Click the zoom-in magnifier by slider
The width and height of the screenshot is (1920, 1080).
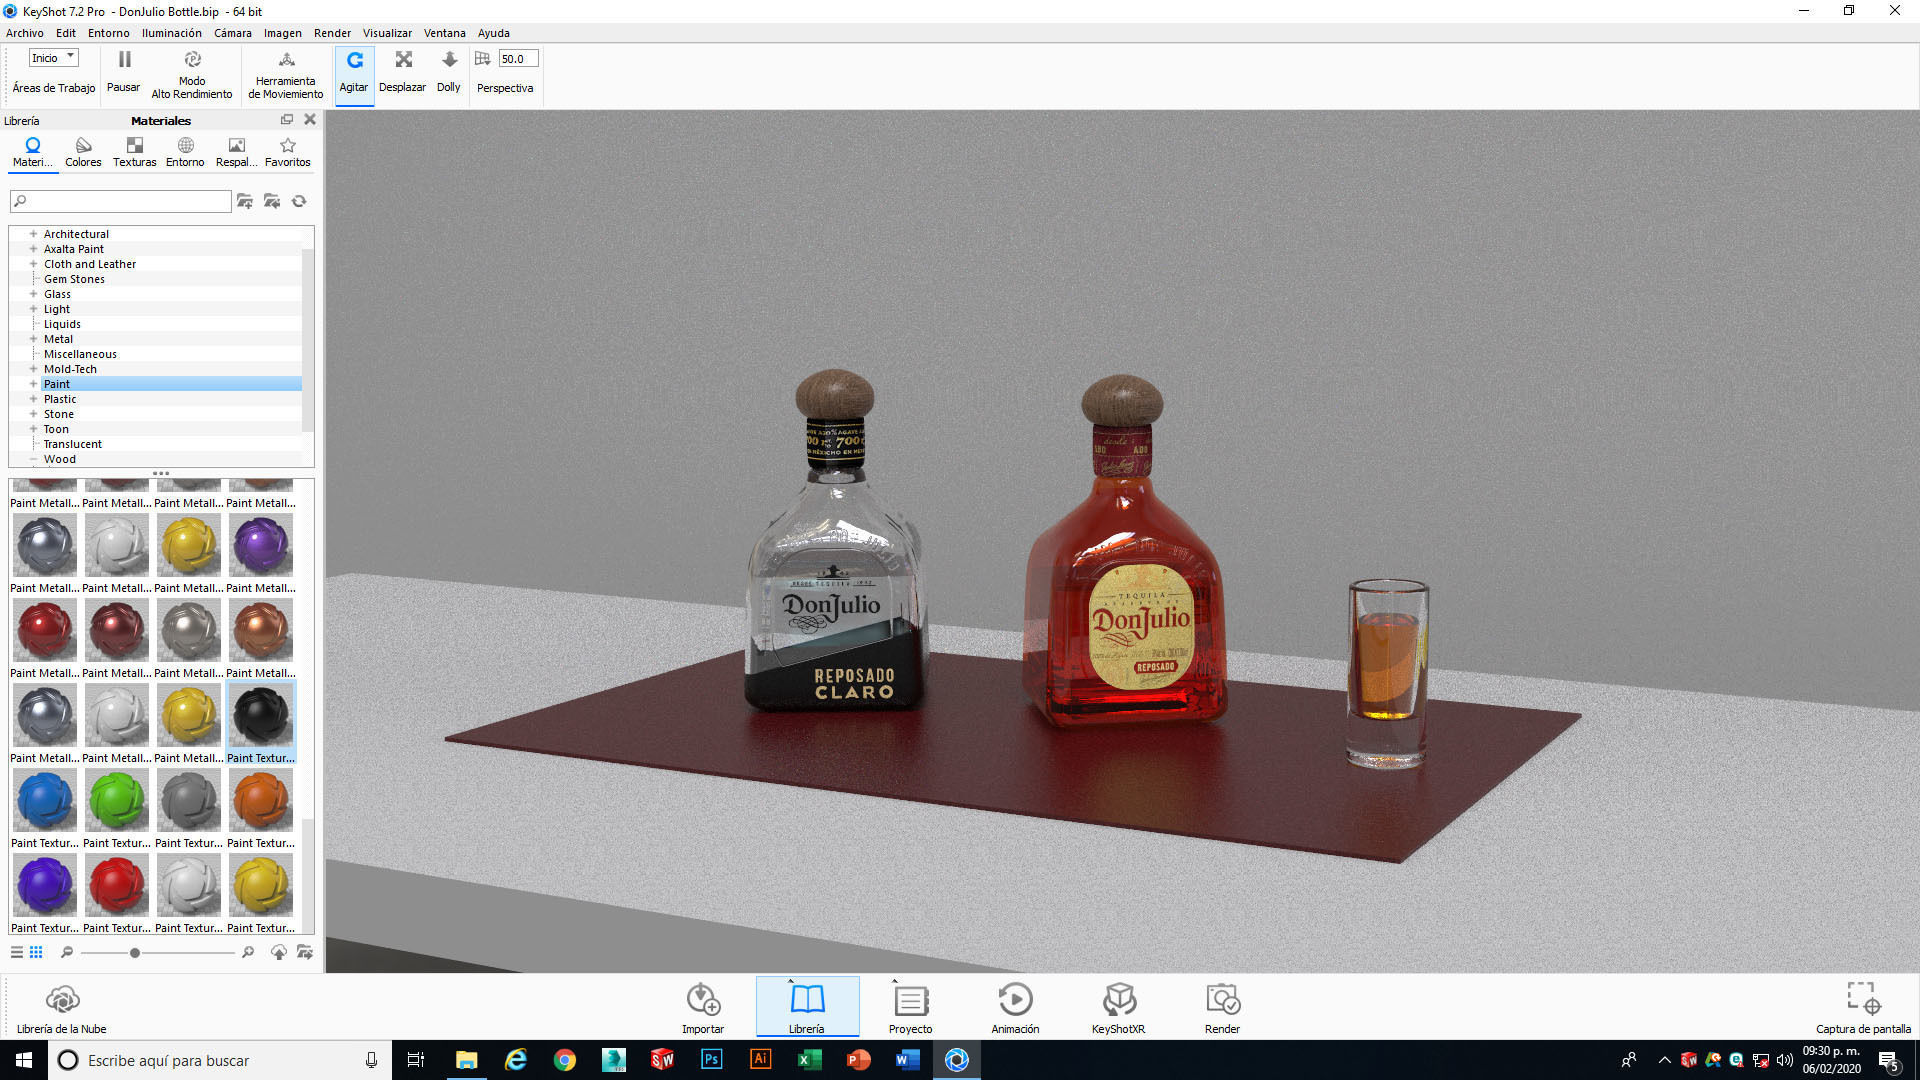point(248,952)
